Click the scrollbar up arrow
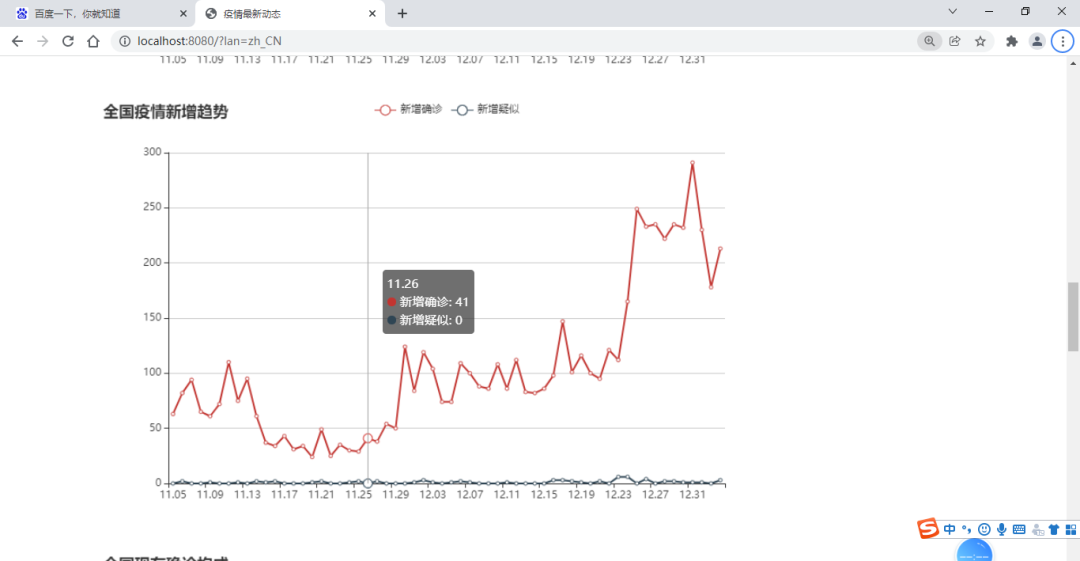Screen dimensions: 1080x561 coord(1073,63)
